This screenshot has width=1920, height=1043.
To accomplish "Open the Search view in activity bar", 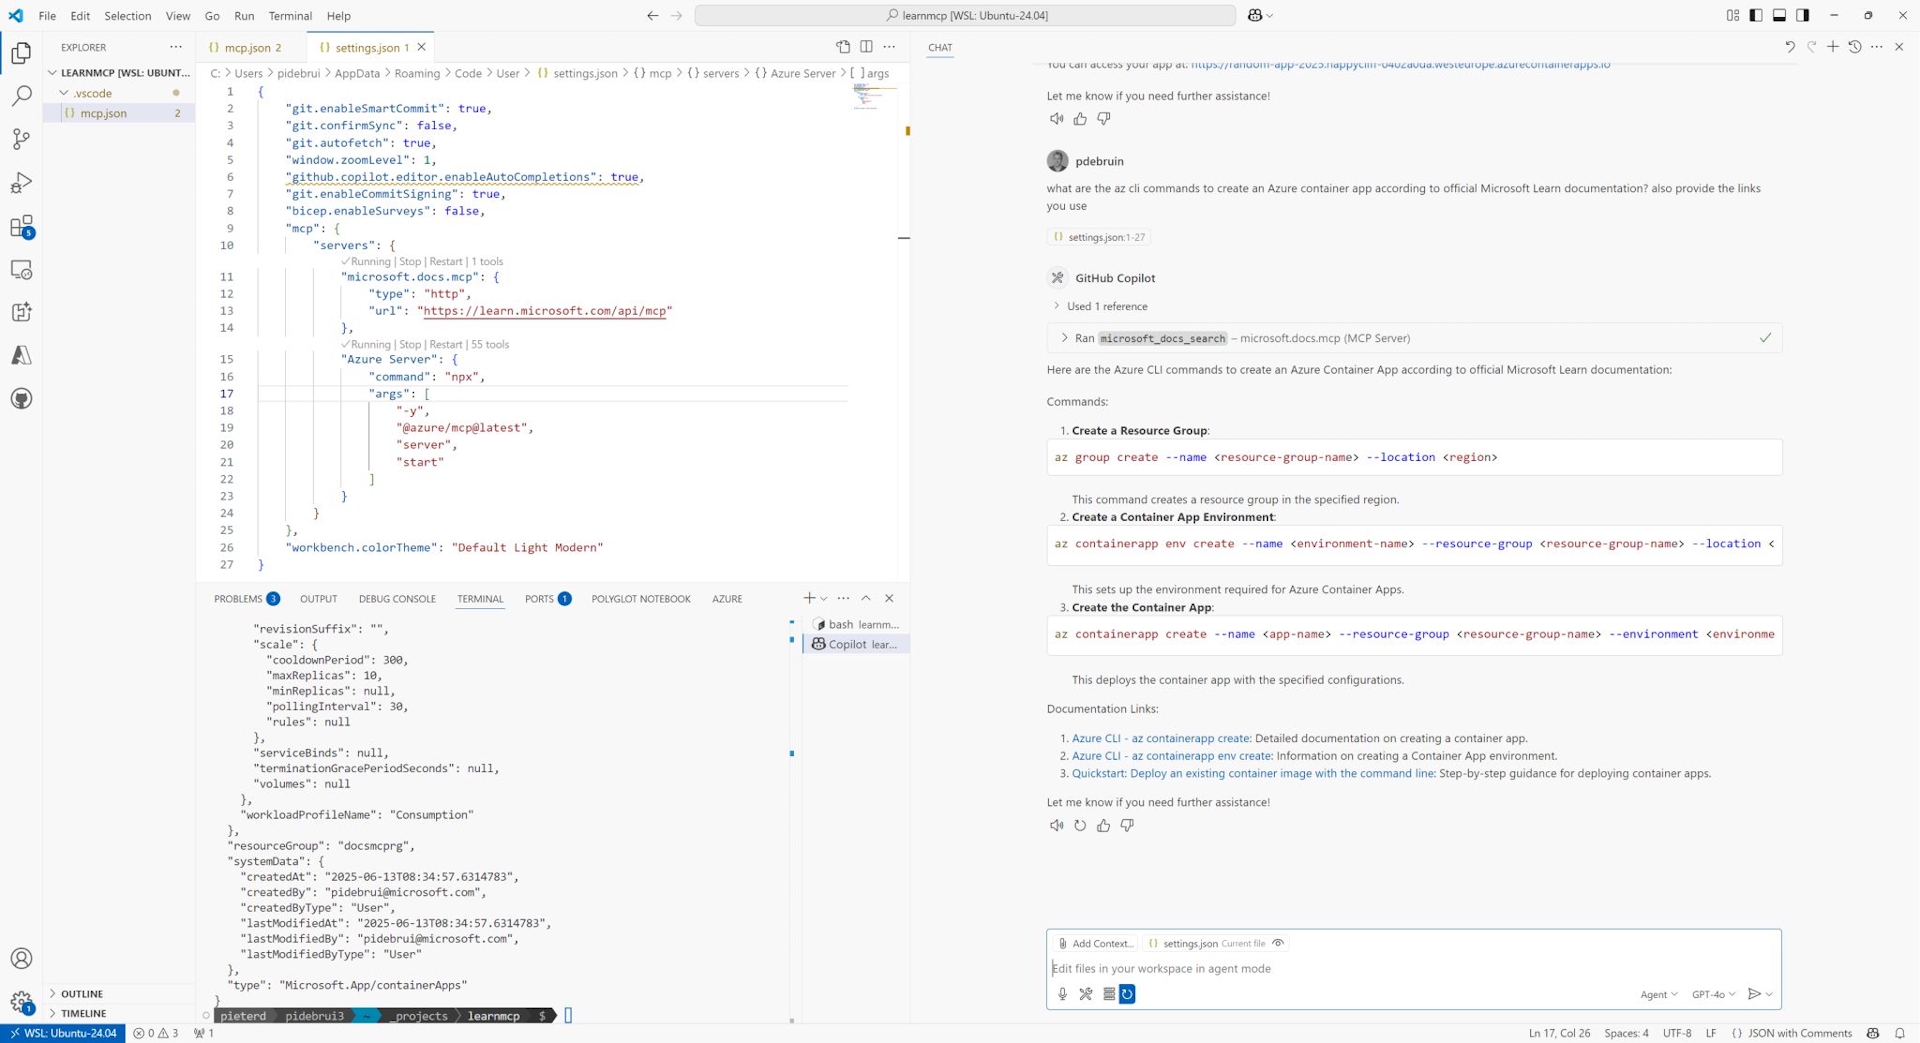I will click(x=21, y=96).
